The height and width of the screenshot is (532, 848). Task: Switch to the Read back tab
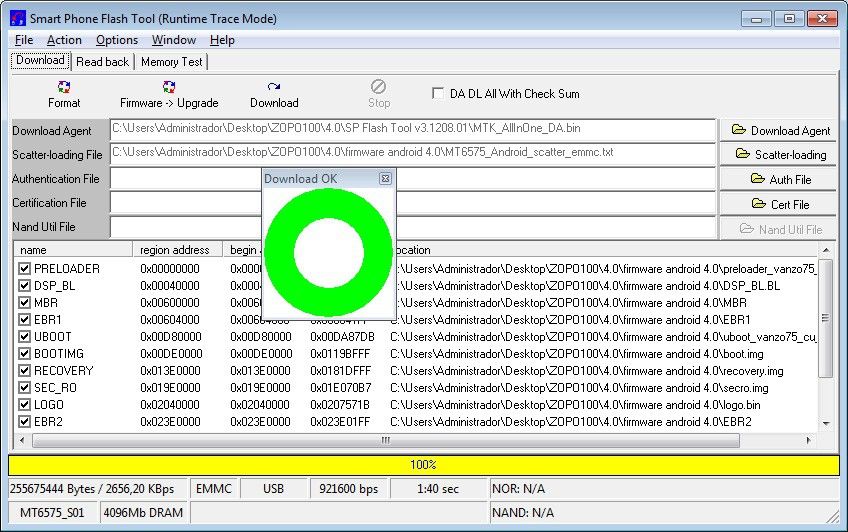pyautogui.click(x=102, y=62)
